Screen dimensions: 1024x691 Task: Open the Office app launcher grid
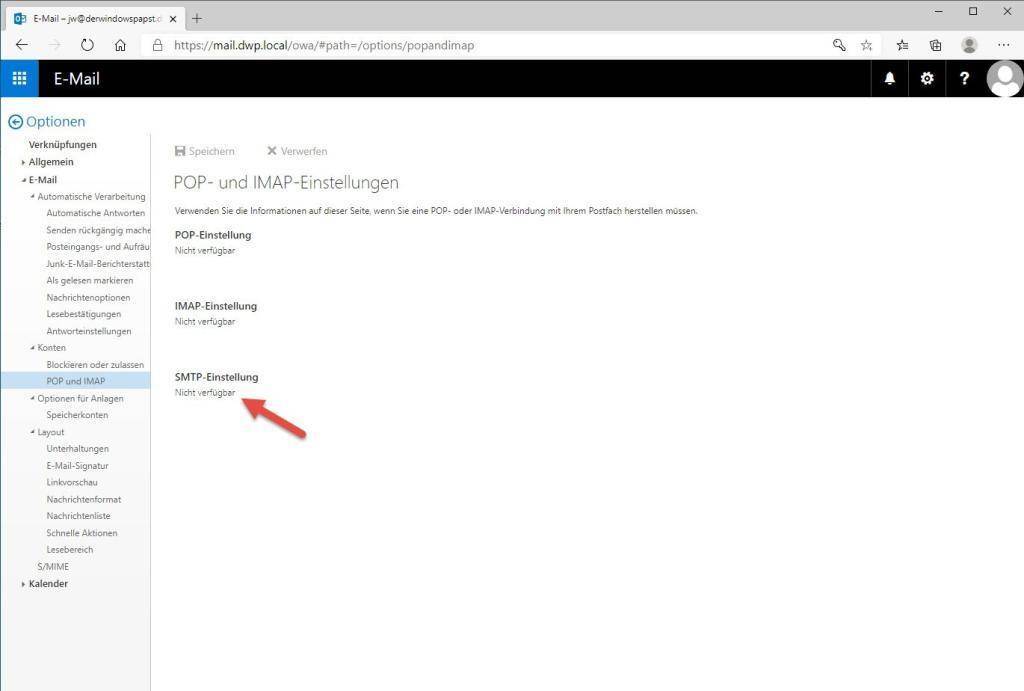click(18, 78)
